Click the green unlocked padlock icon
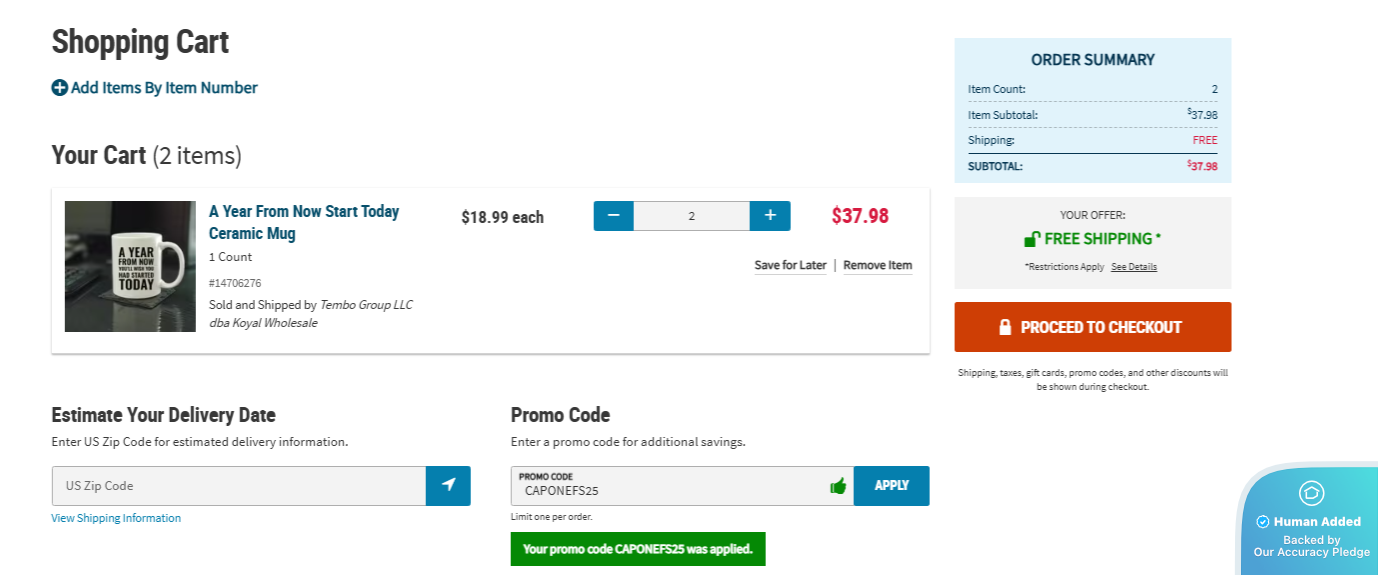1378x575 pixels. click(x=1032, y=239)
